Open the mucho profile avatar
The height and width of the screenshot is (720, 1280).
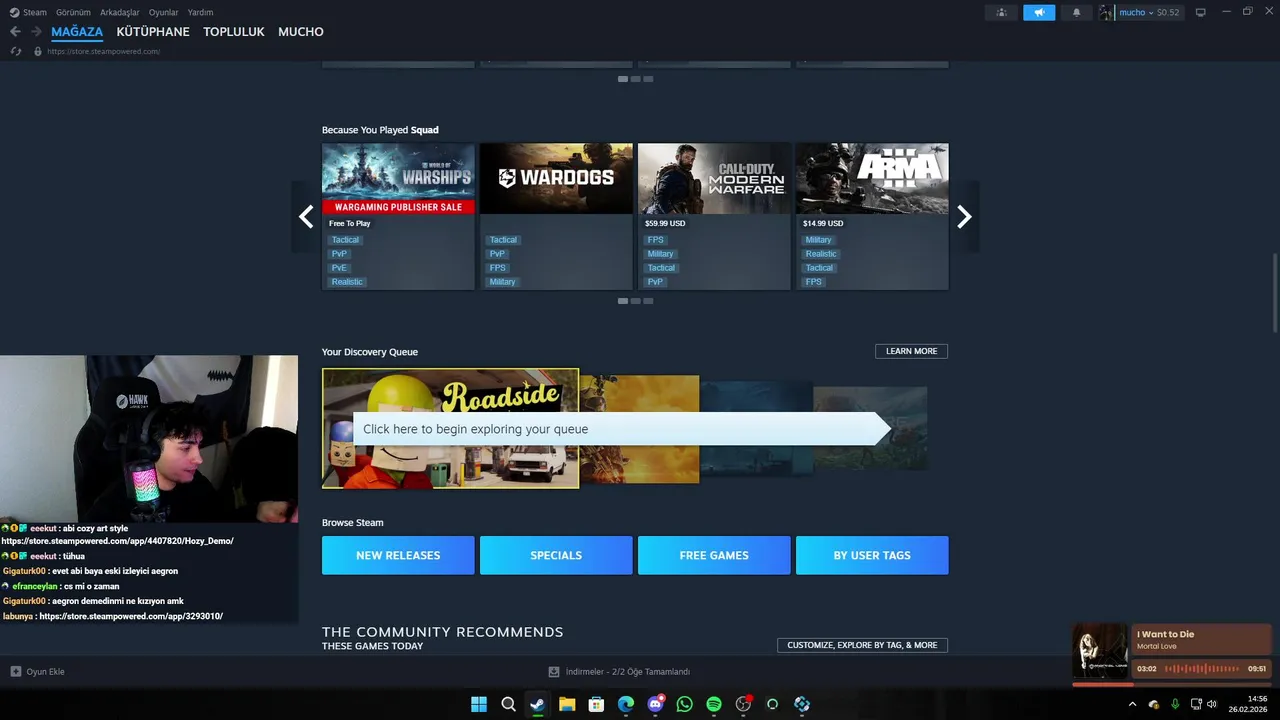click(1106, 13)
